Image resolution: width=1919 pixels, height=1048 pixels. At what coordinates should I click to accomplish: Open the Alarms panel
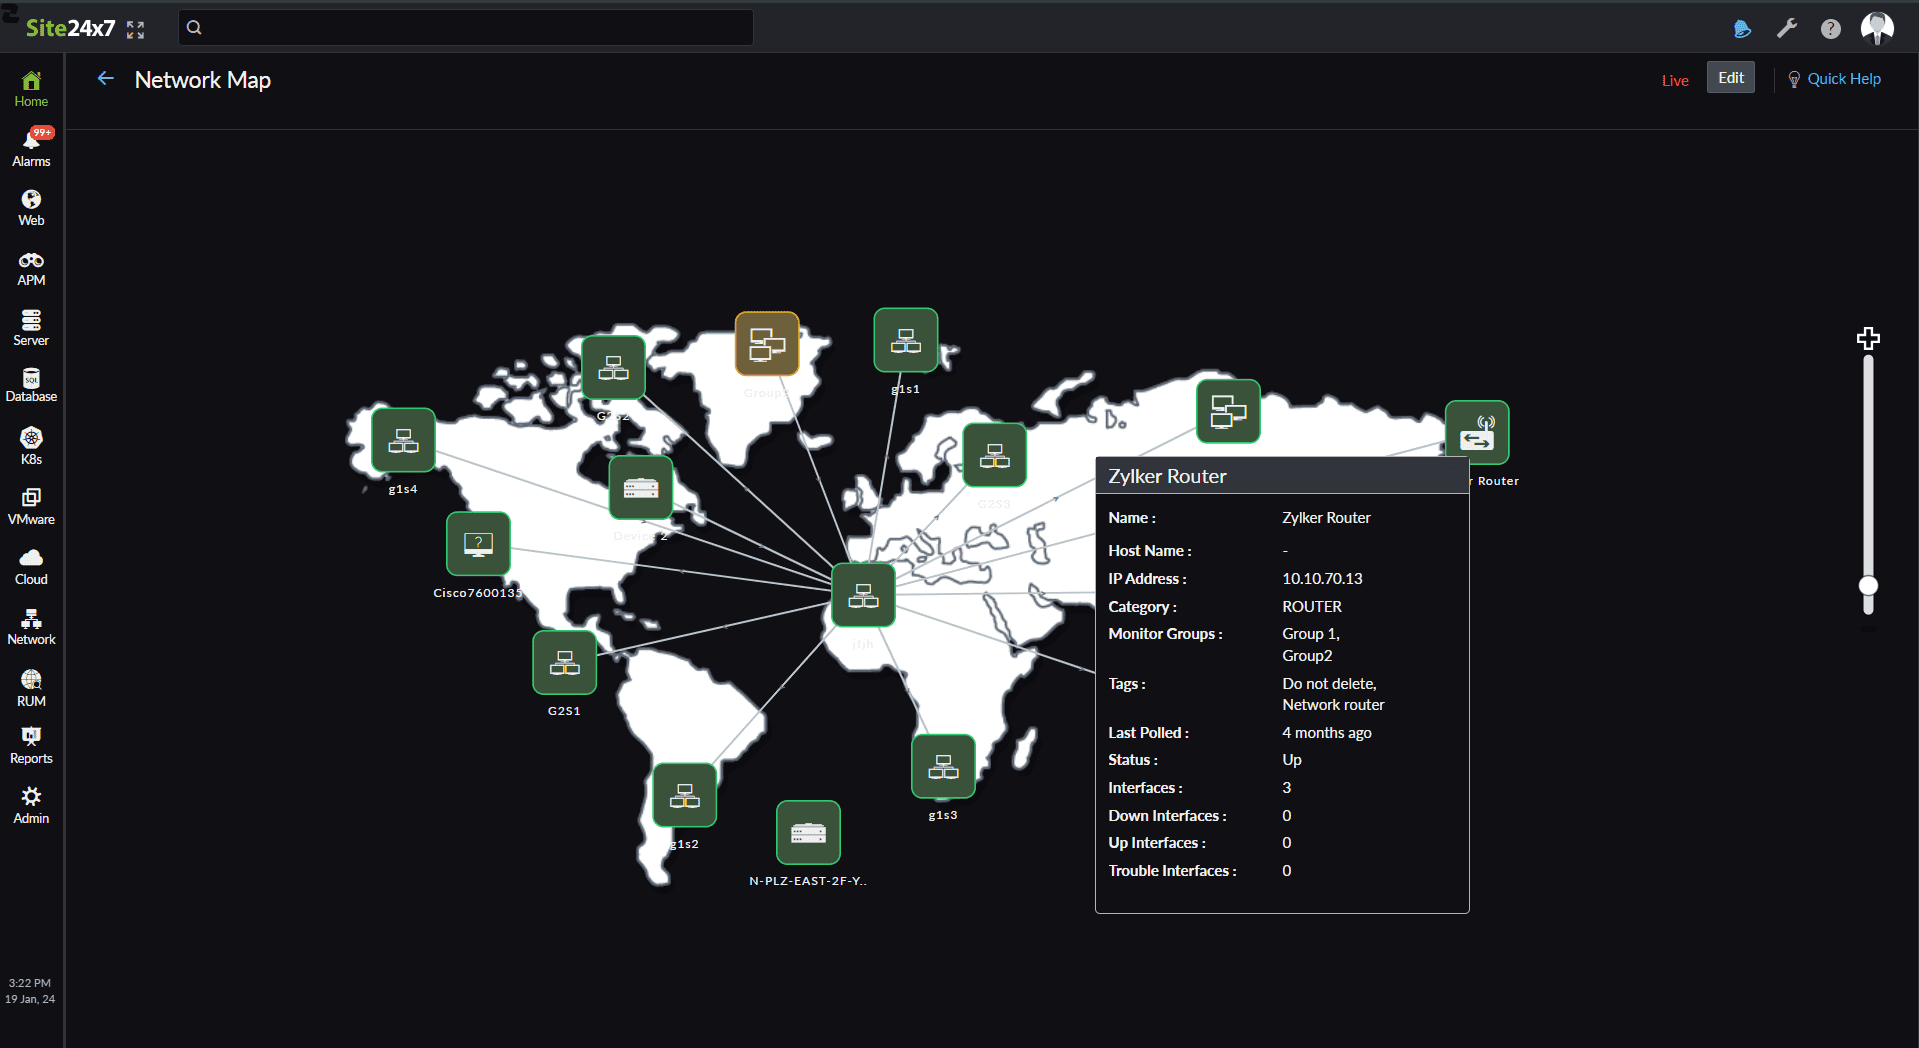tap(31, 148)
